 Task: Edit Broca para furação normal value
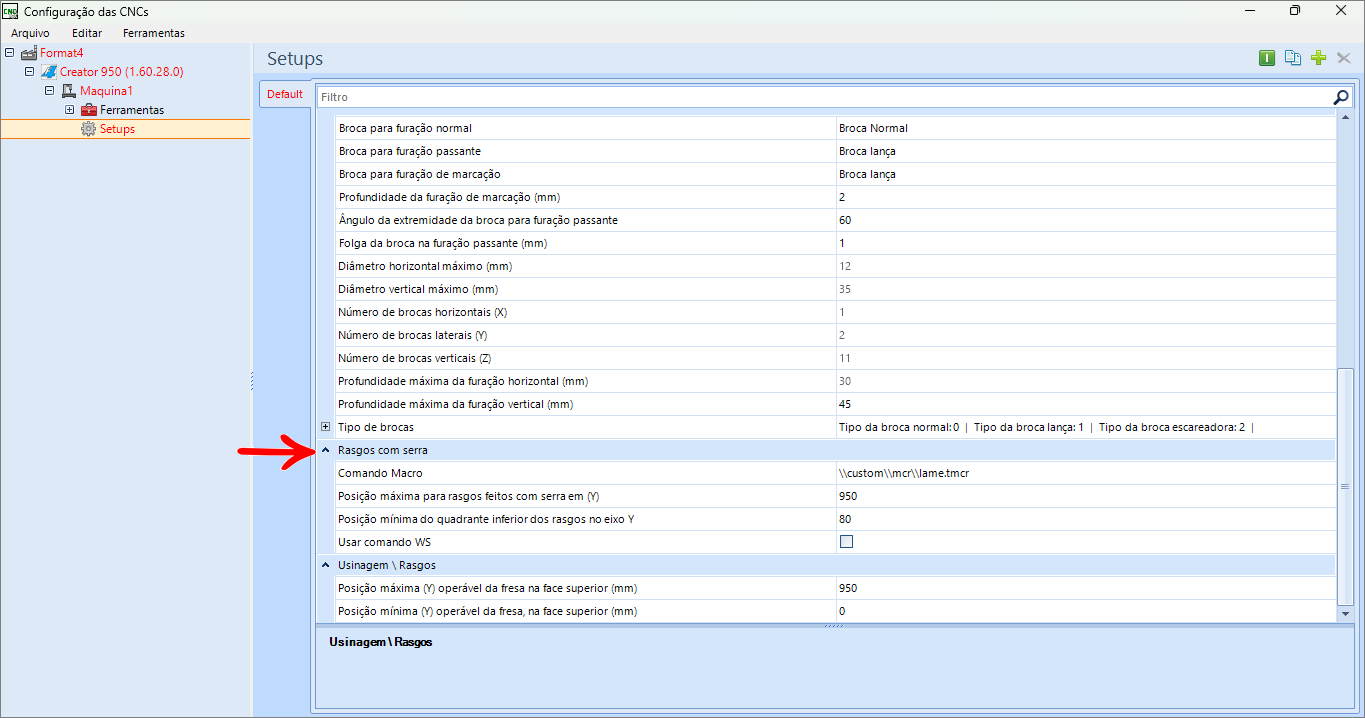pos(1085,128)
